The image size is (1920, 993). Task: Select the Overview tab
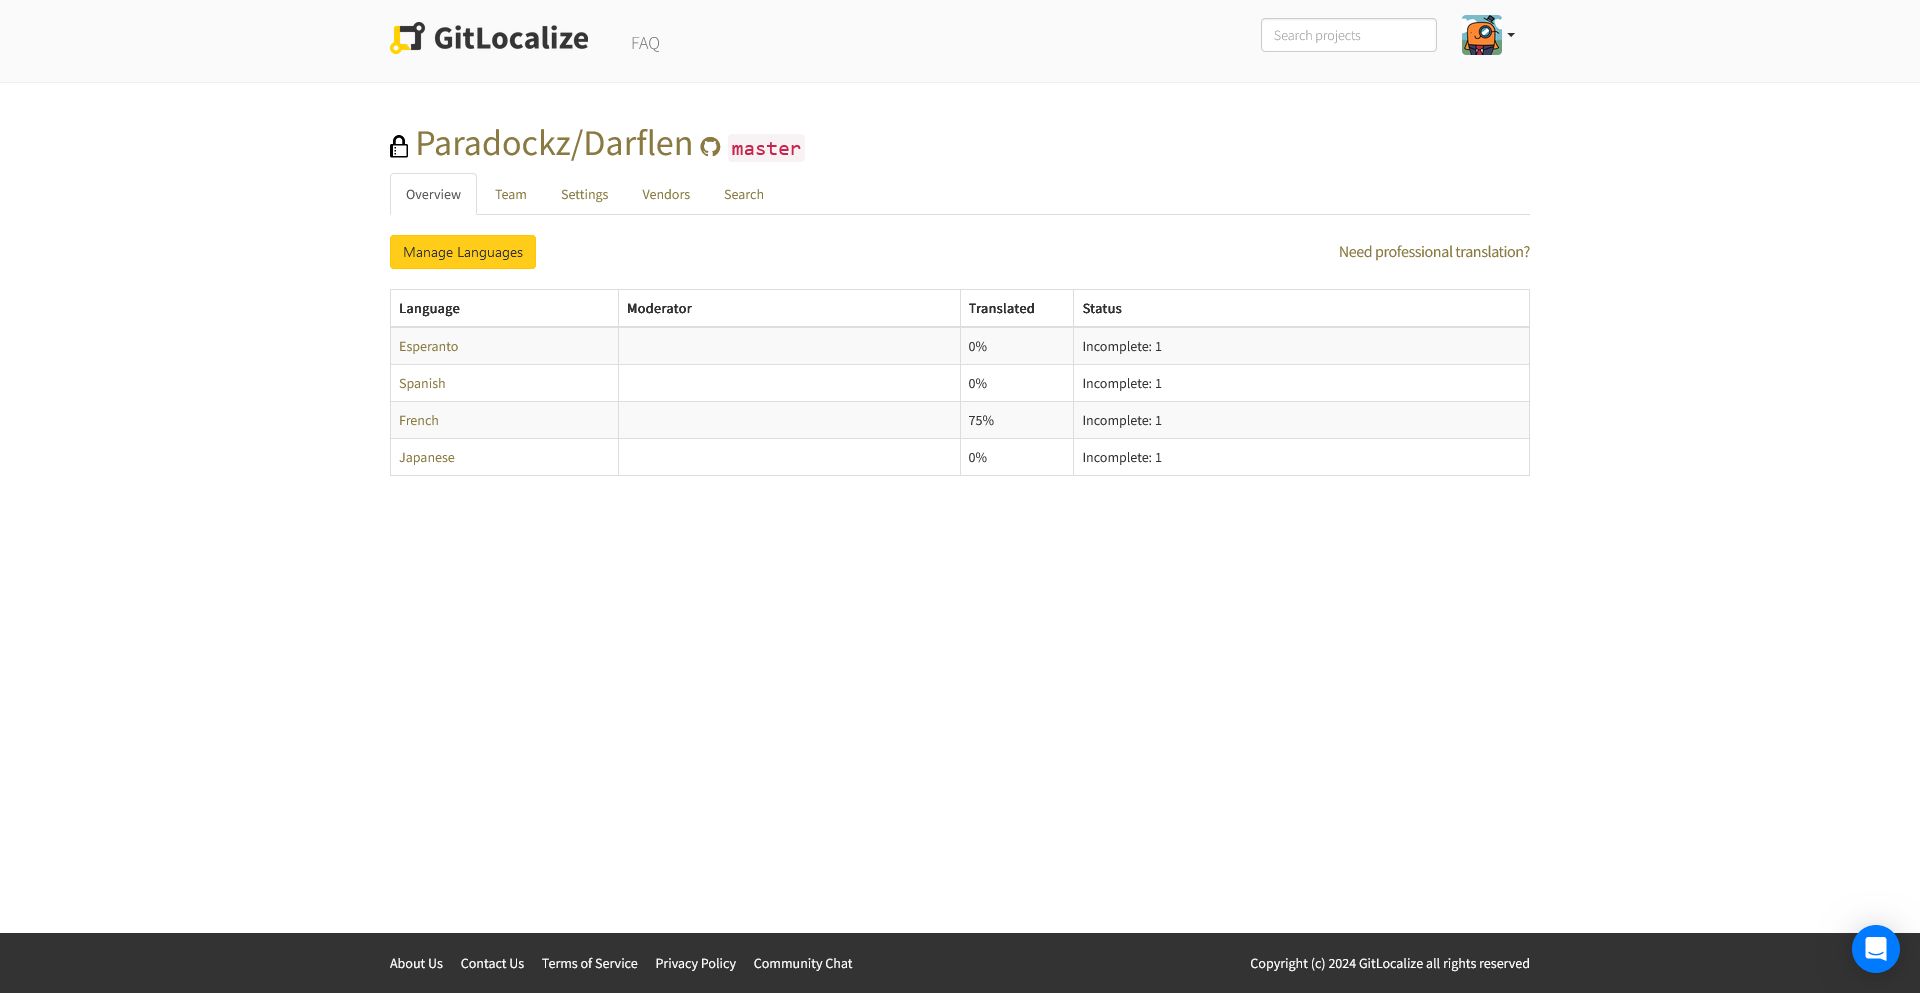[433, 194]
